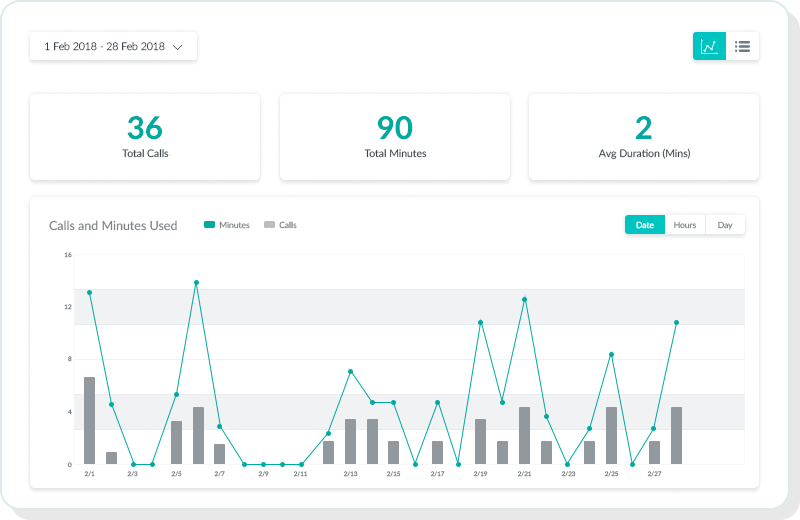Select the Date tab
The image size is (800, 520).
(x=645, y=225)
